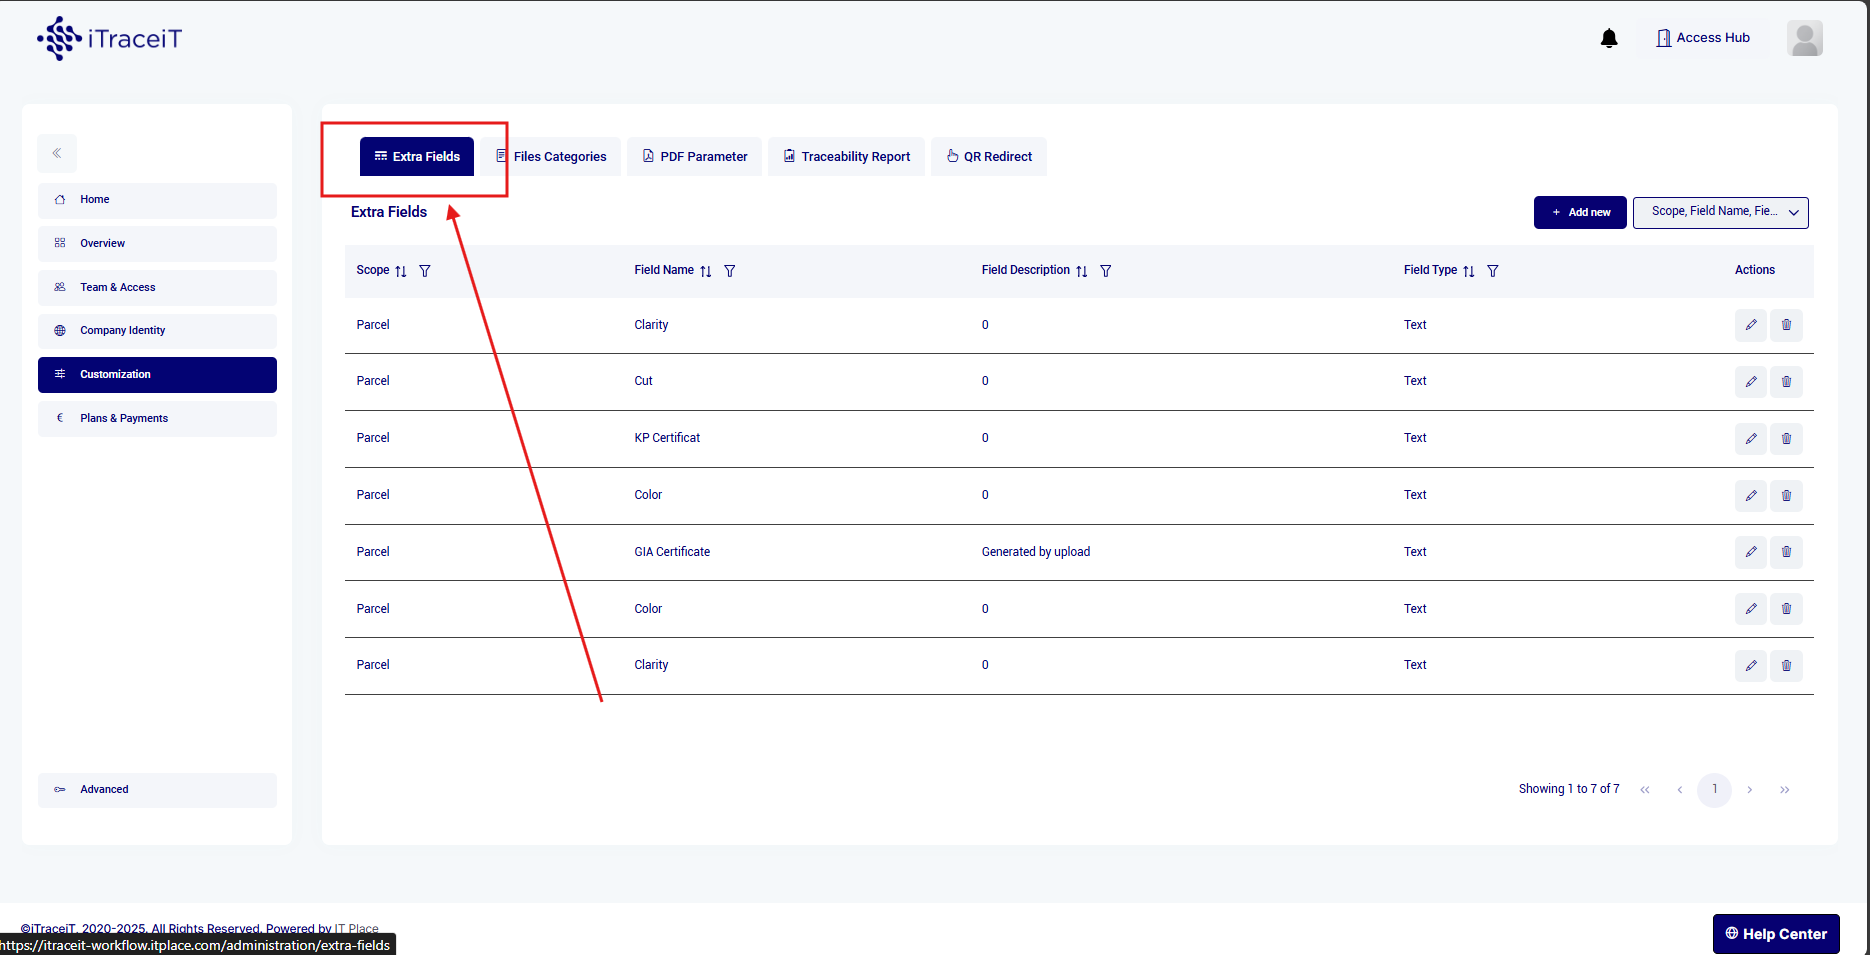Delete the KP Certificat field row
This screenshot has height=955, width=1870.
[1786, 439]
